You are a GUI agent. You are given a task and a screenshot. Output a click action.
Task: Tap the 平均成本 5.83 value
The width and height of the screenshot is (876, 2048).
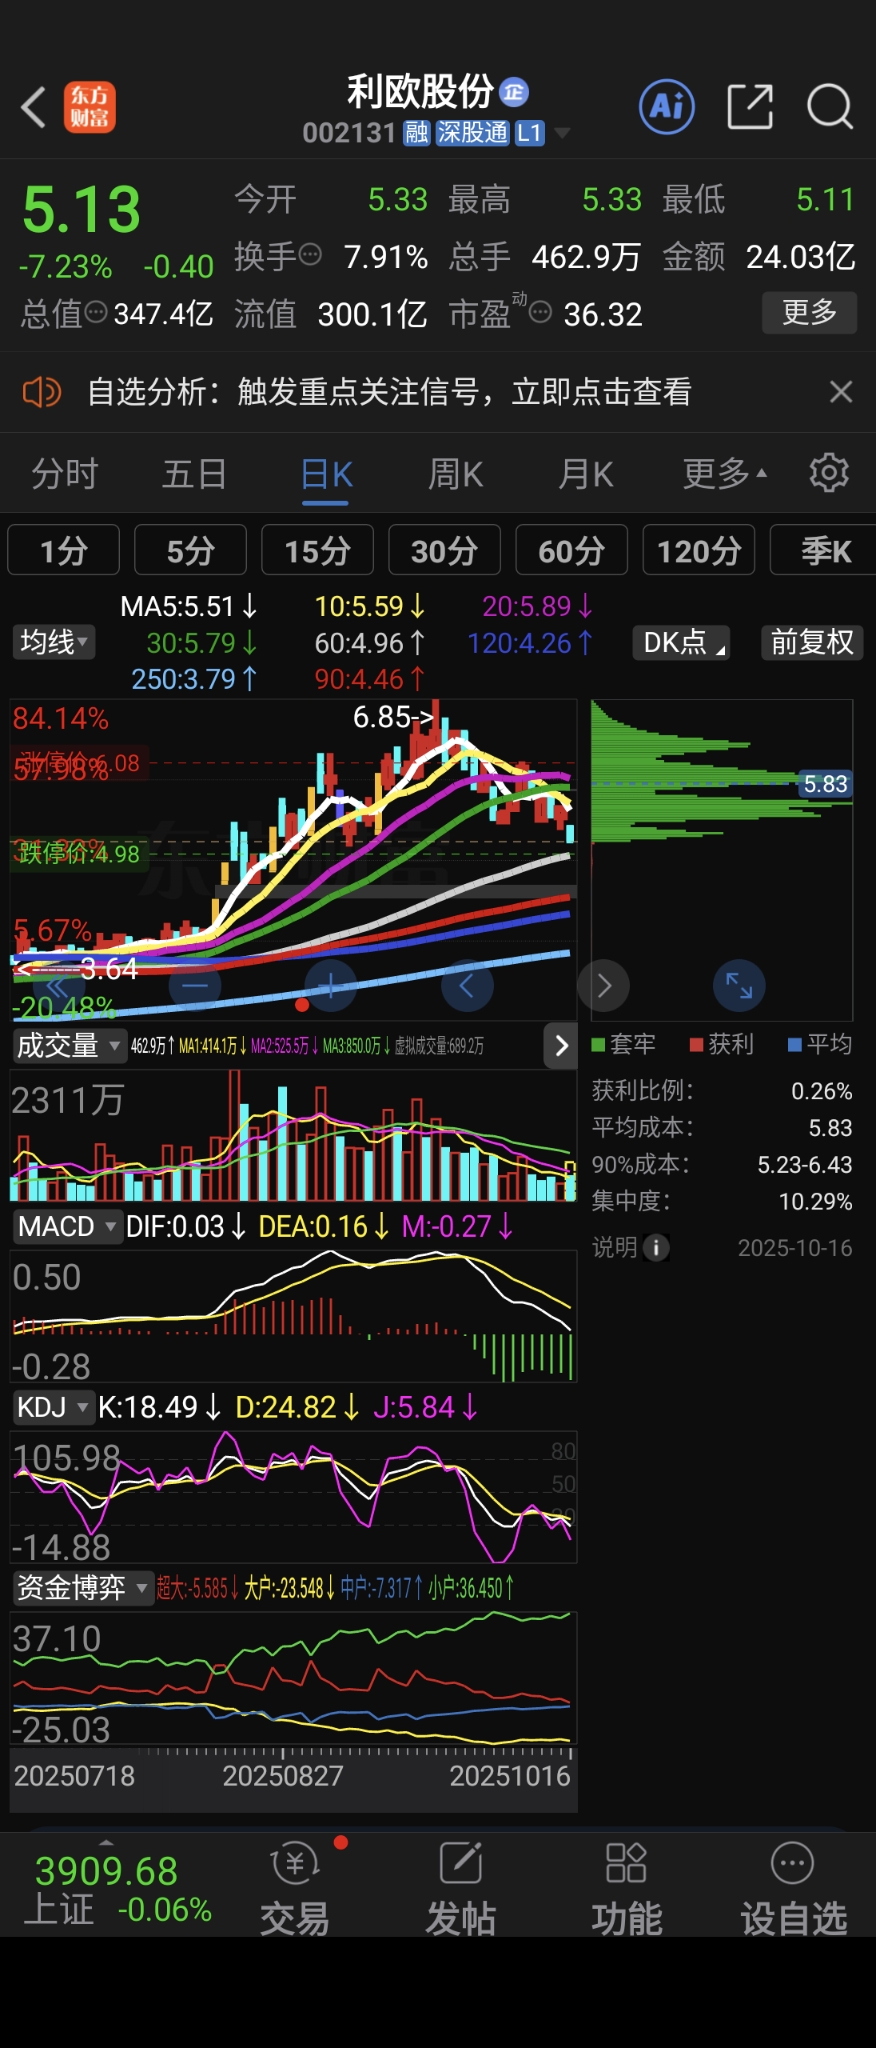point(831,1128)
